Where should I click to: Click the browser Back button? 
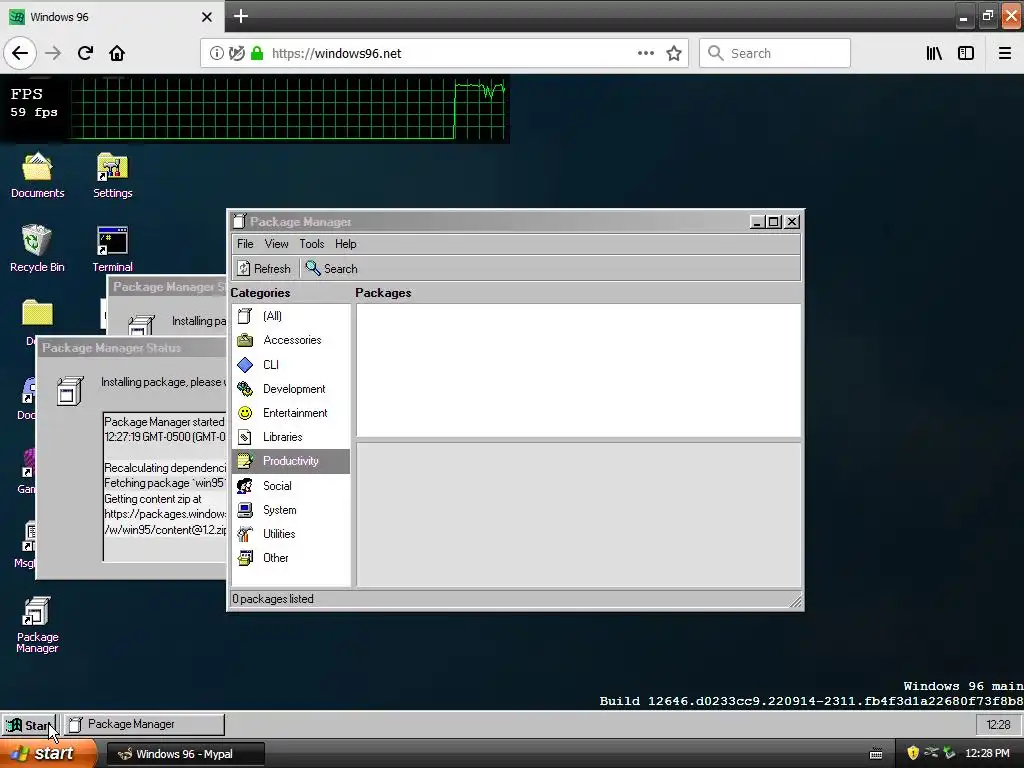tap(20, 53)
